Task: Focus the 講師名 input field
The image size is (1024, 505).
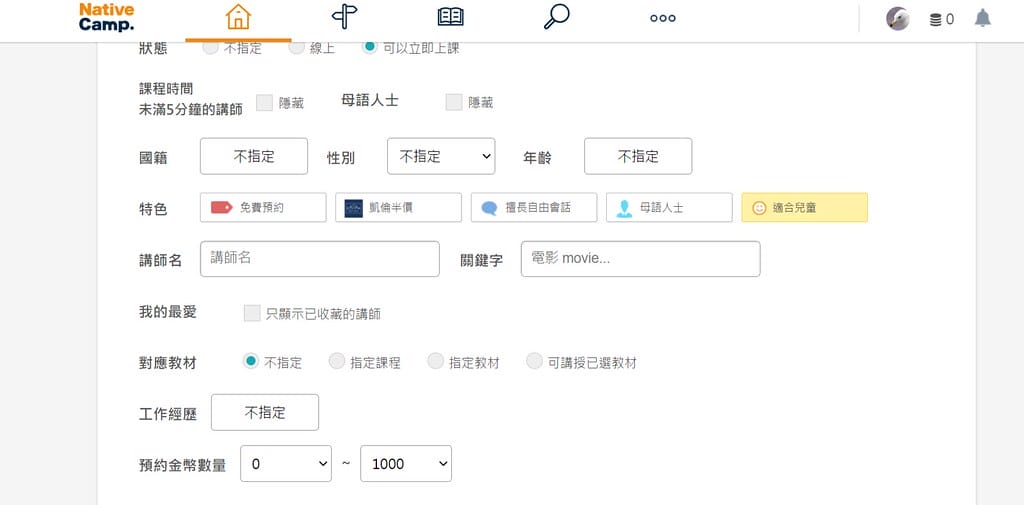Action: (320, 259)
